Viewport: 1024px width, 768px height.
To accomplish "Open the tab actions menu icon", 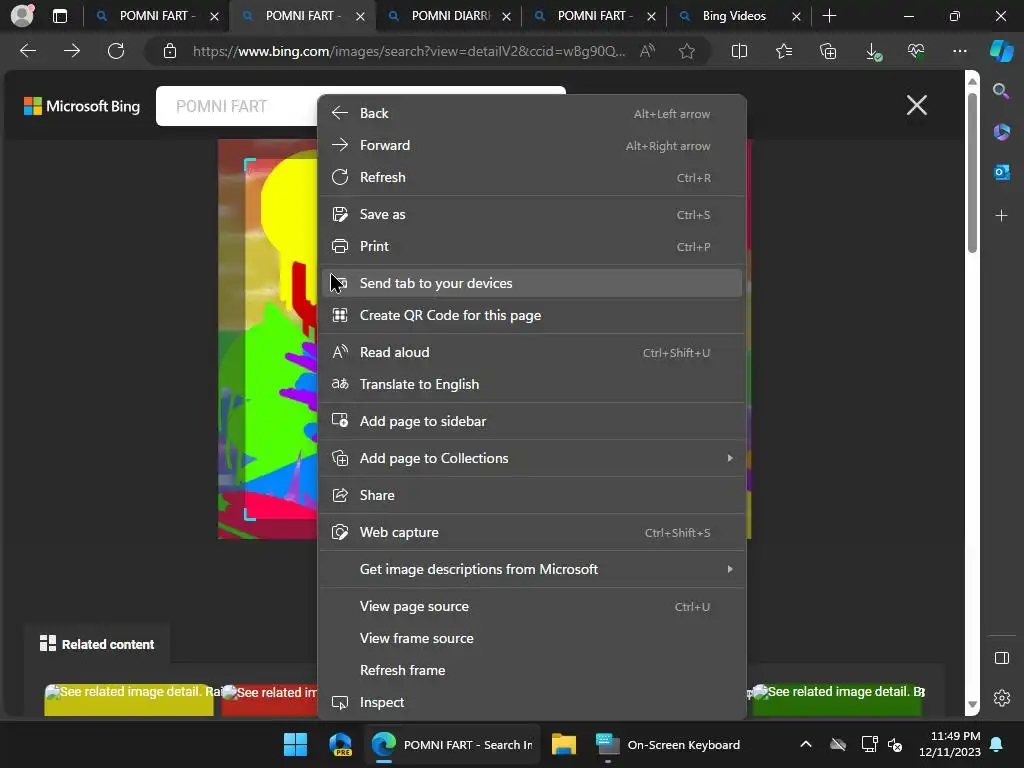I will click(x=60, y=16).
